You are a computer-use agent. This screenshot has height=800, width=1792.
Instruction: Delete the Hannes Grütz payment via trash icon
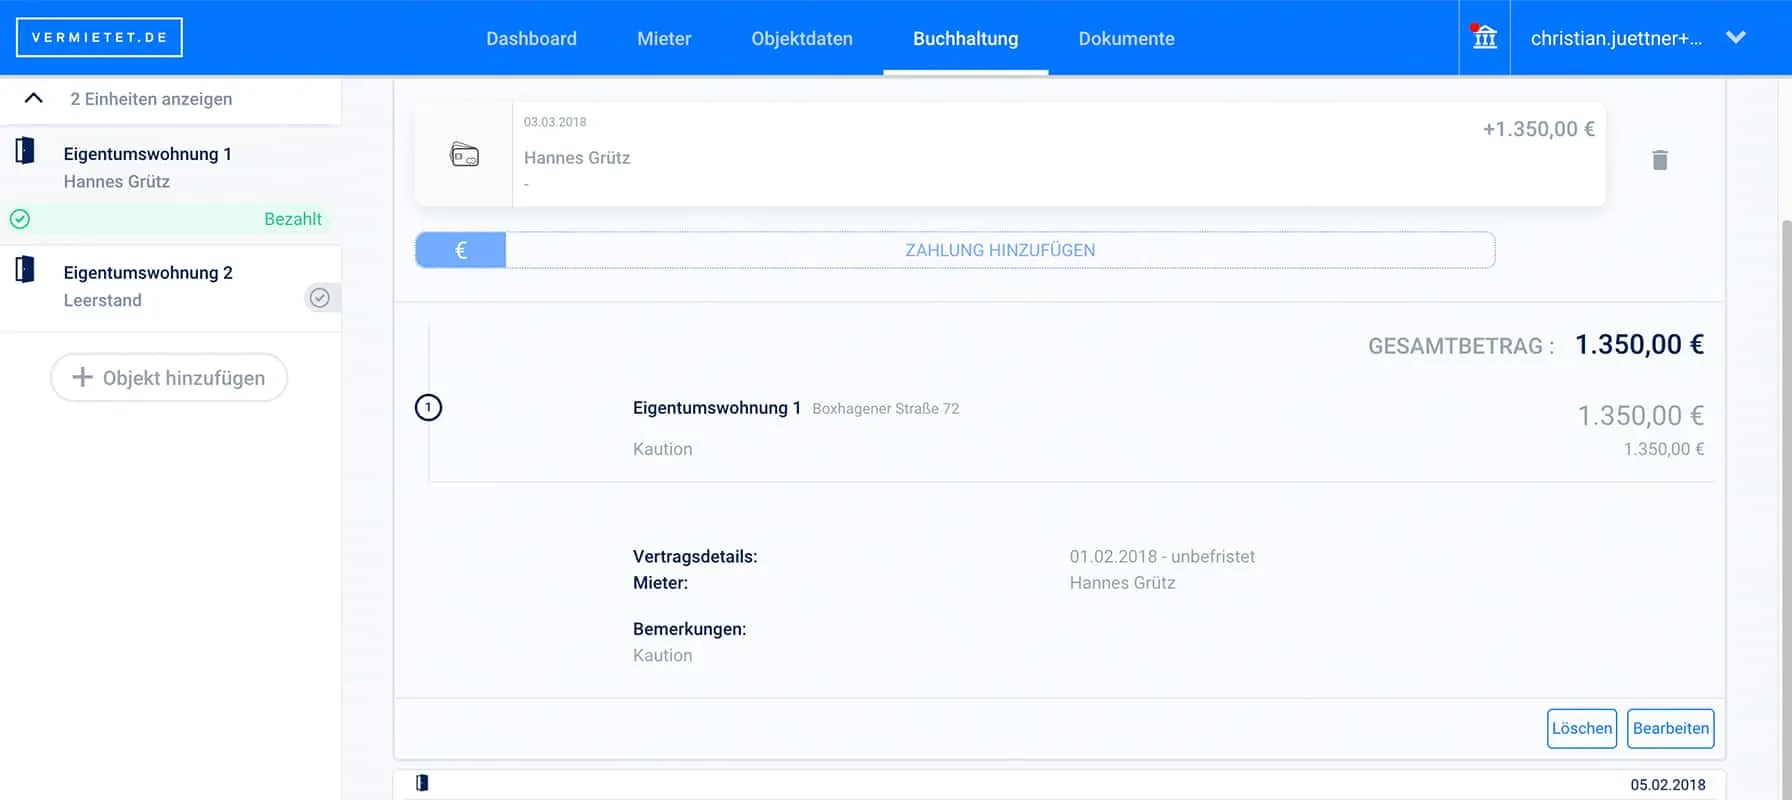[x=1660, y=160]
